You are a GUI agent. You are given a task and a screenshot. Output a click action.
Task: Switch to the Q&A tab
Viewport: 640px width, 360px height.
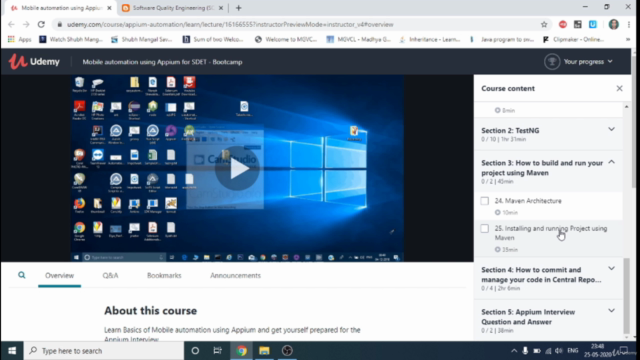click(x=110, y=276)
